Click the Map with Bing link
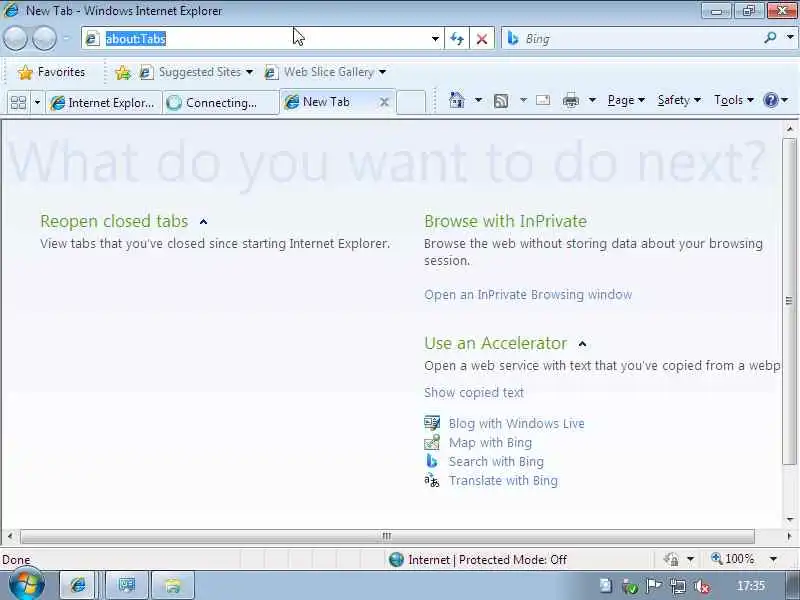 pyautogui.click(x=490, y=442)
